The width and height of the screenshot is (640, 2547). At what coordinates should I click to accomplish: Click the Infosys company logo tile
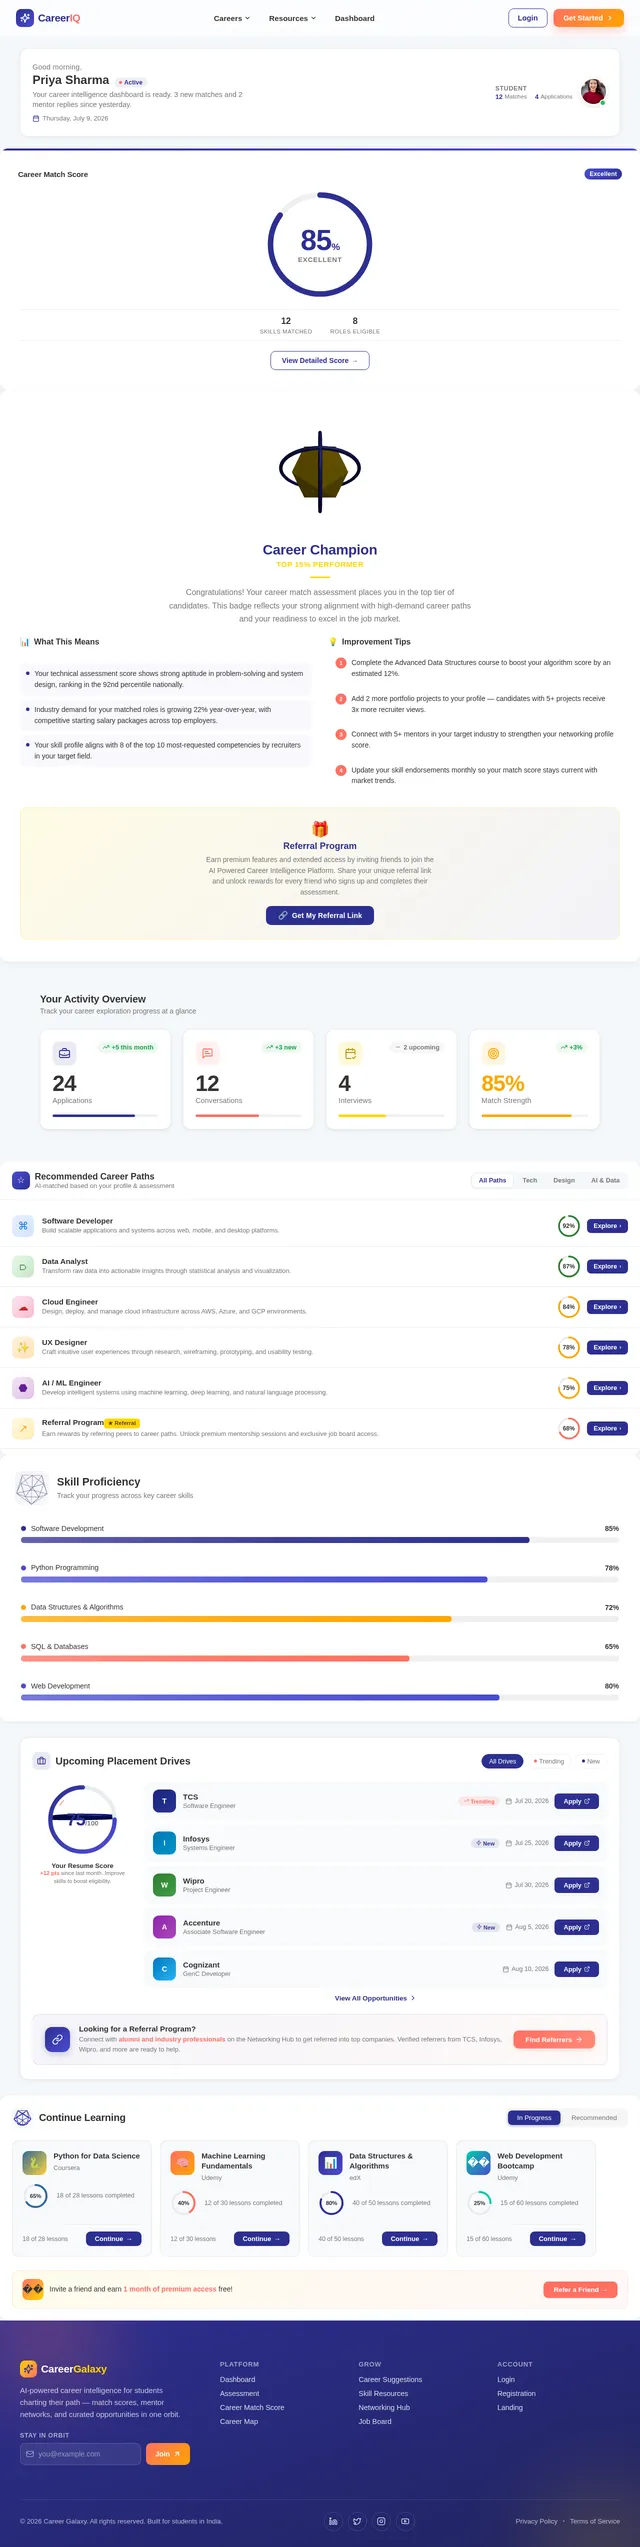pyautogui.click(x=164, y=1843)
